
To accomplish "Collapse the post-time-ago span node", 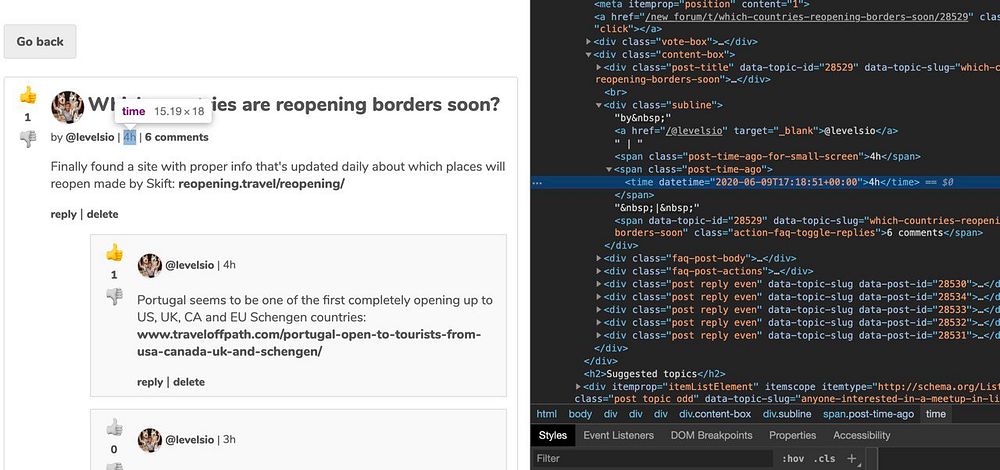I will tap(609, 169).
